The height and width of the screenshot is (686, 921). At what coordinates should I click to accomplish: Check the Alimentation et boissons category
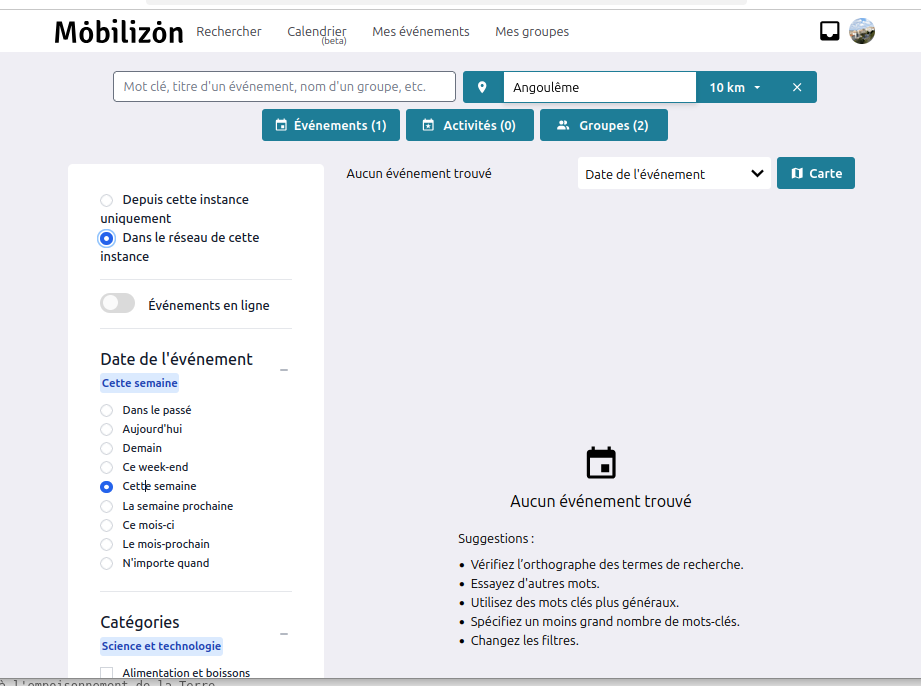click(107, 673)
